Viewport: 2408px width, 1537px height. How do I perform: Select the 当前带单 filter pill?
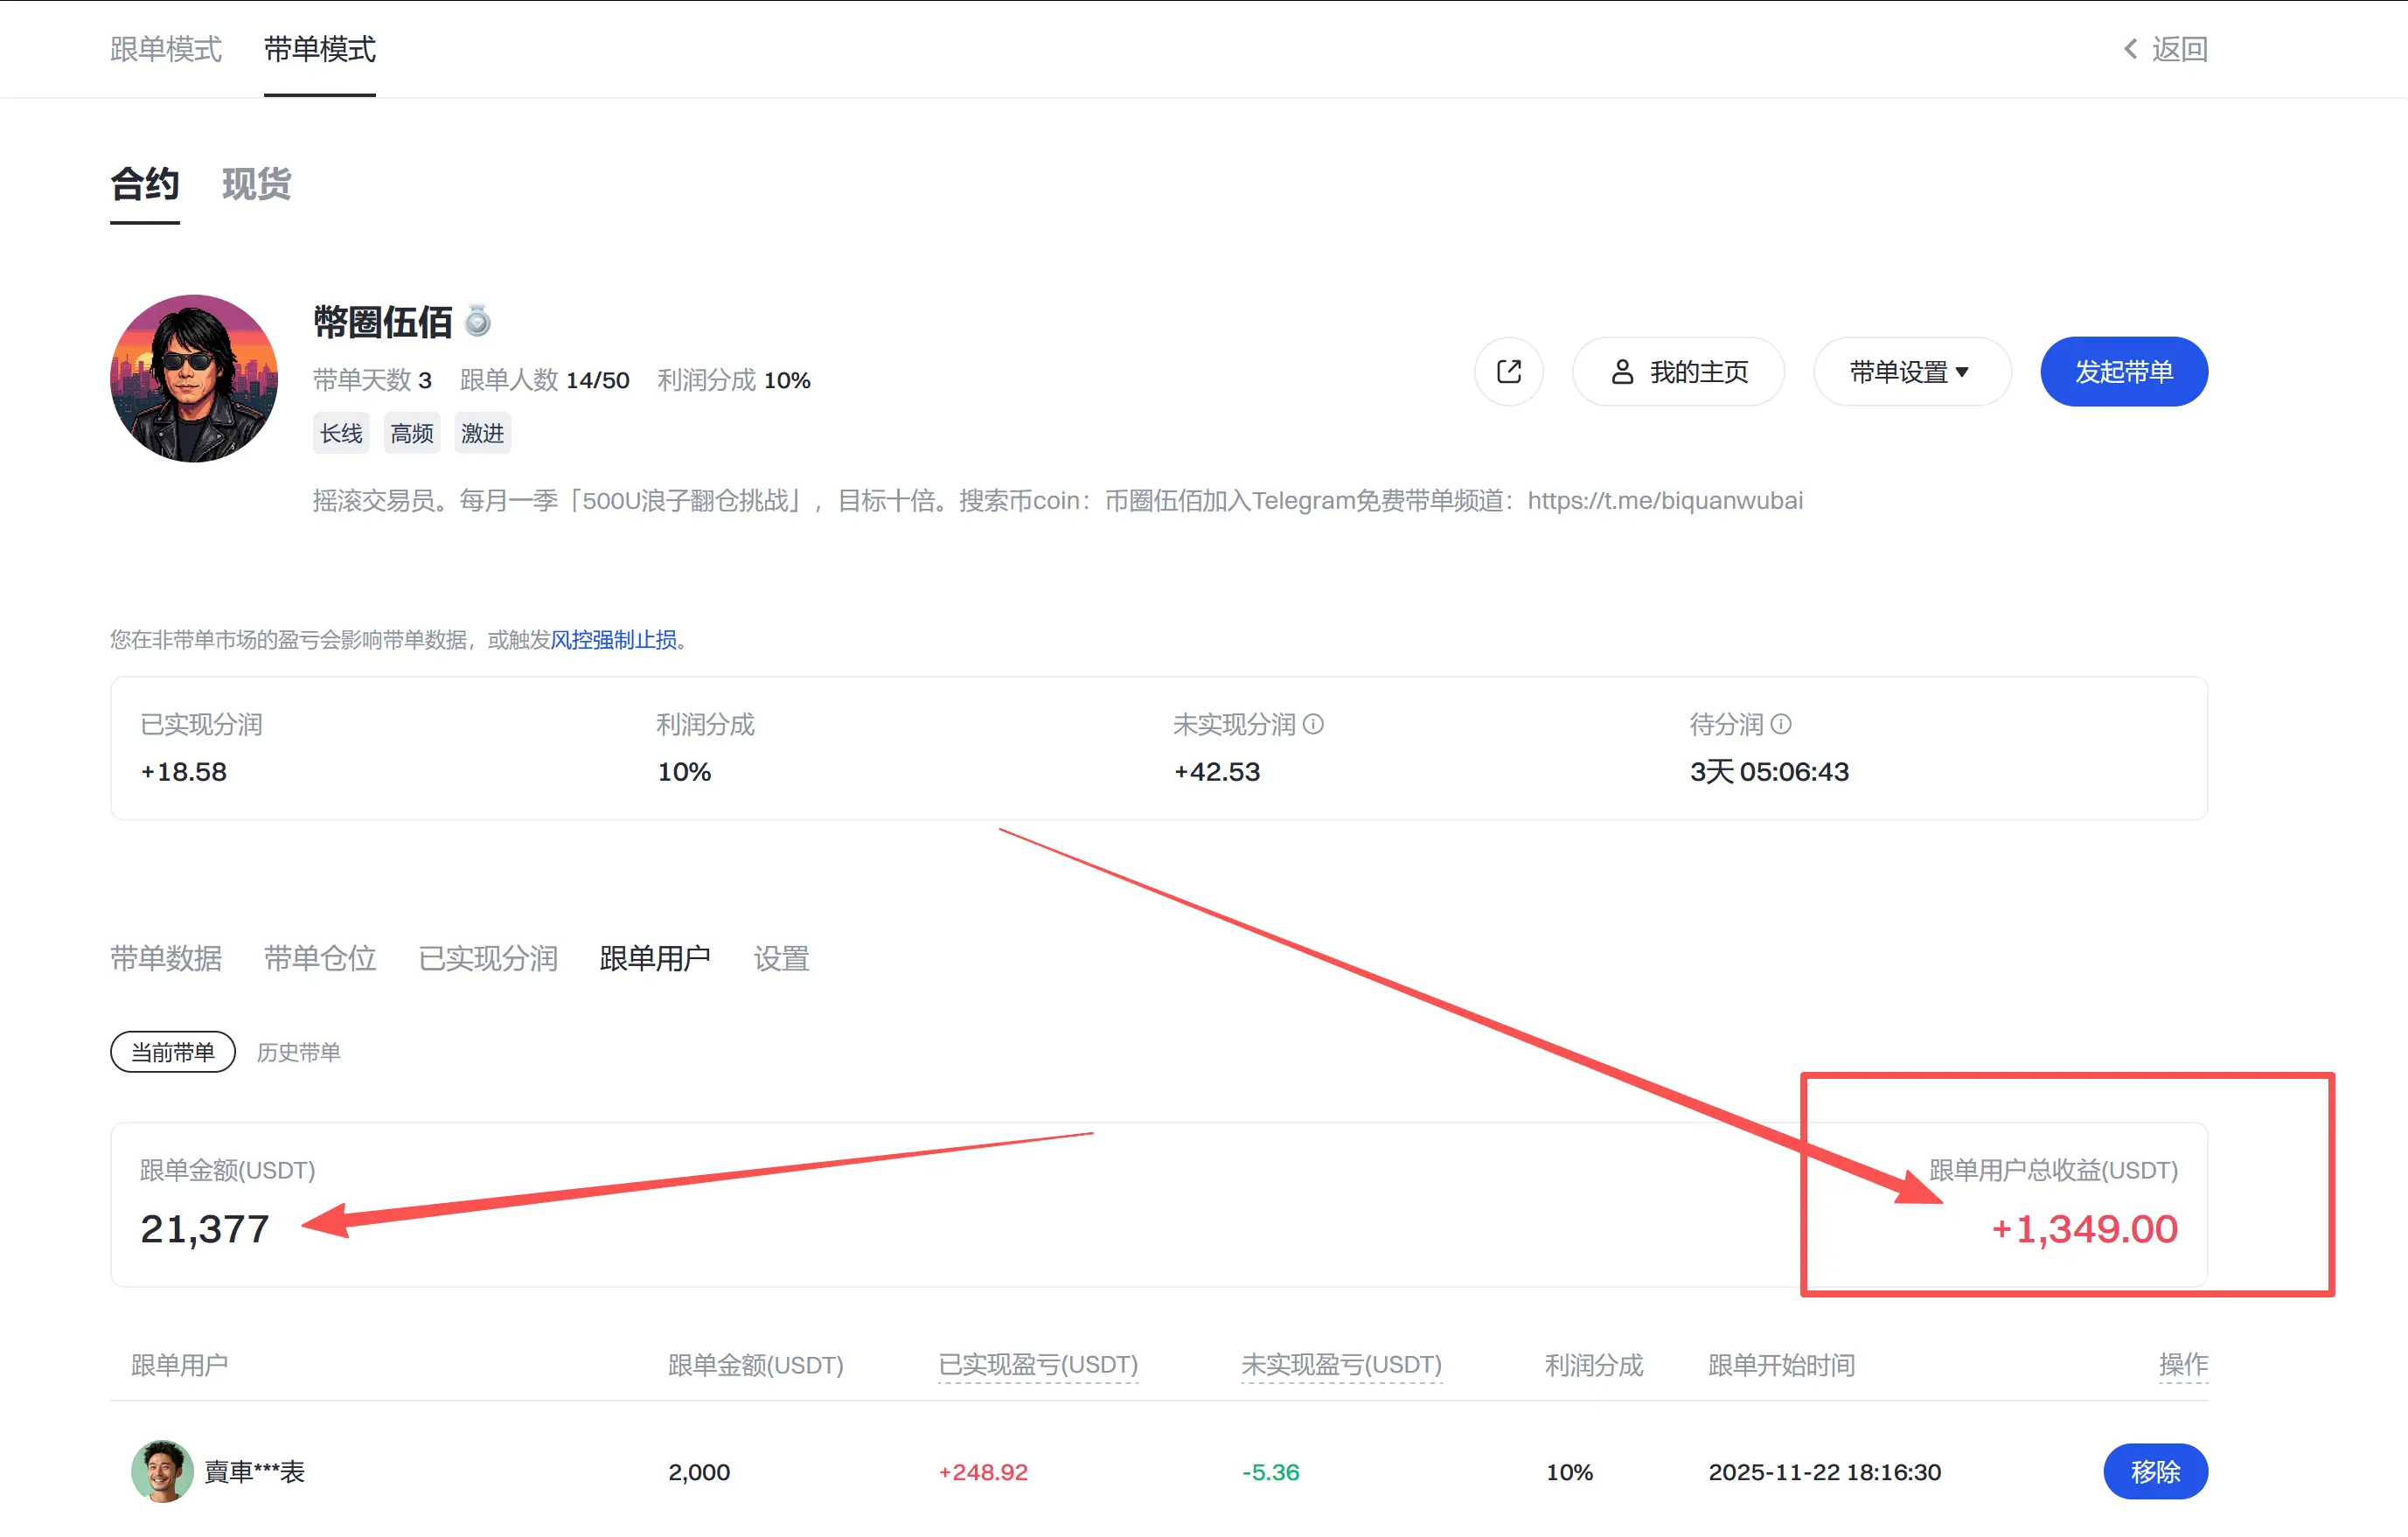(x=173, y=1052)
